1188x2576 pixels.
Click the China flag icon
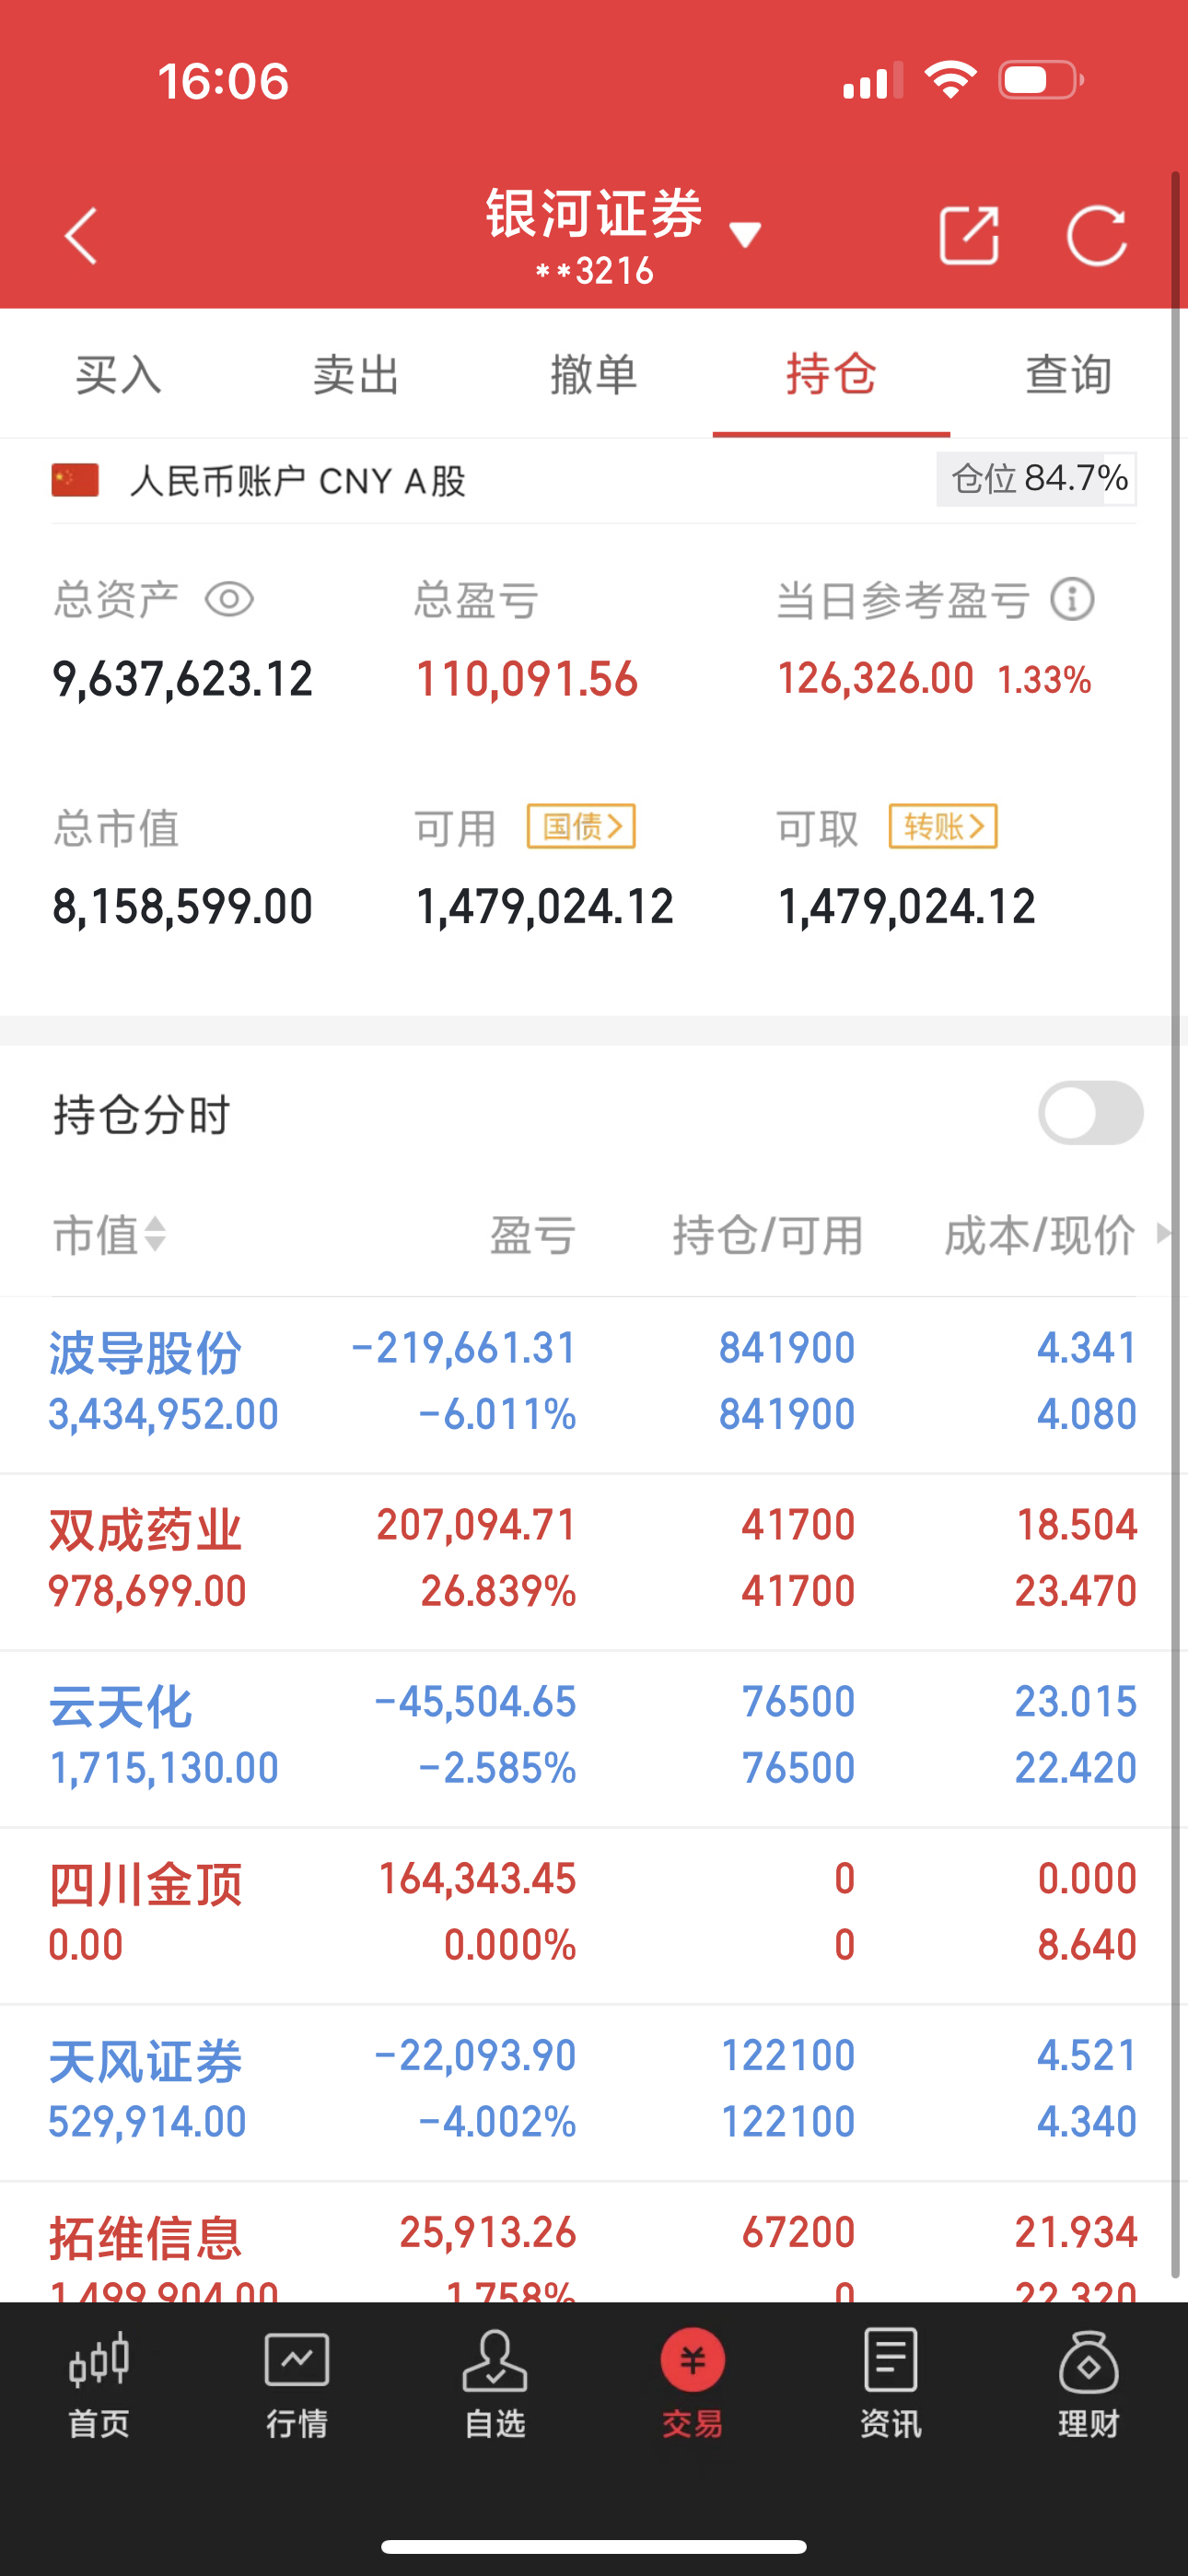click(75, 480)
